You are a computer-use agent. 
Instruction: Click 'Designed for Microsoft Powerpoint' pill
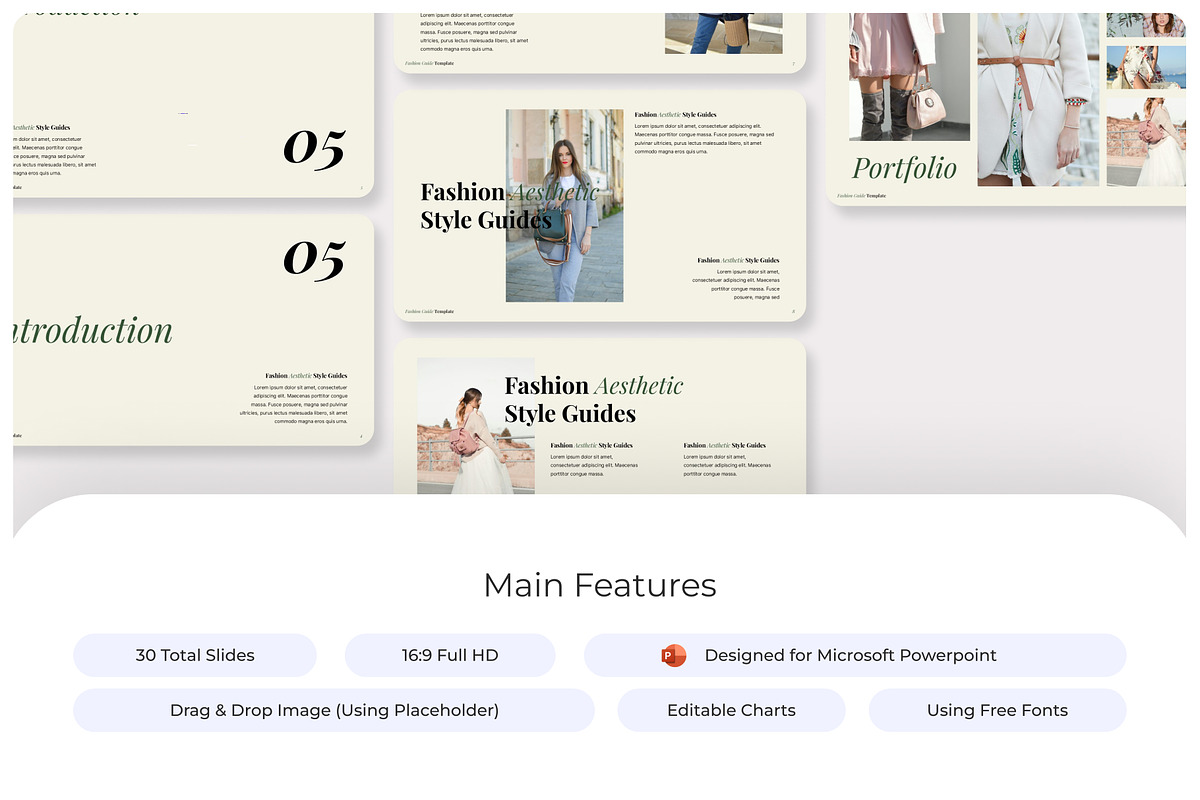855,655
